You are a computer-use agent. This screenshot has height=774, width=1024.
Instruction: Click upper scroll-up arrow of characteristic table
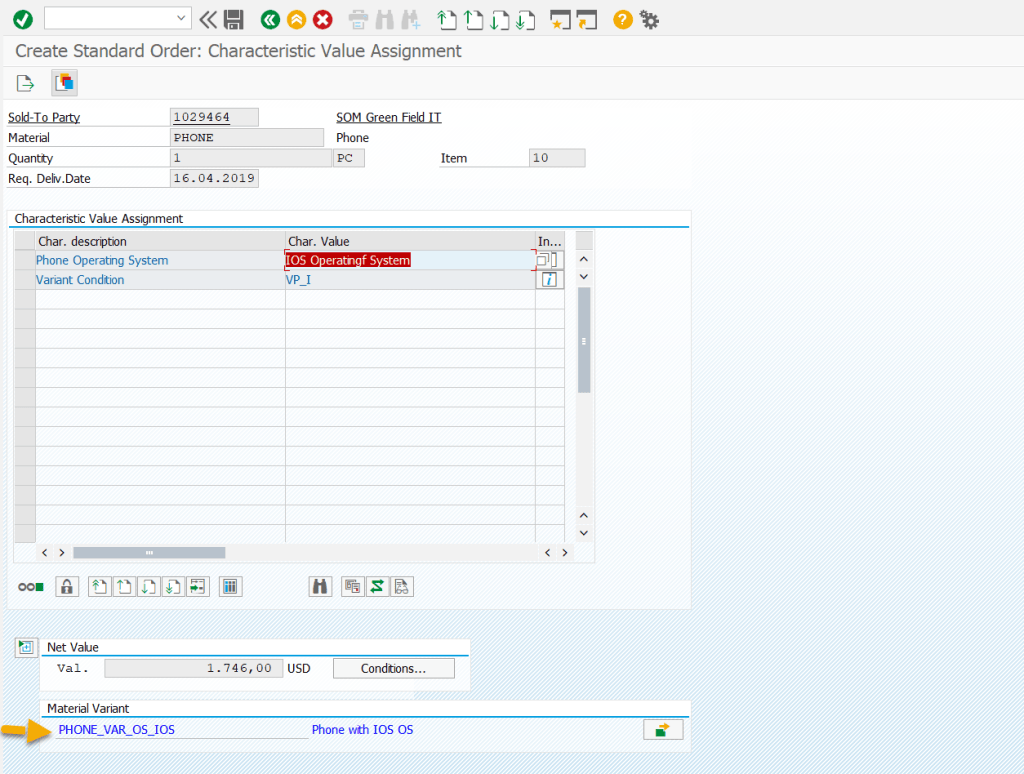[584, 259]
